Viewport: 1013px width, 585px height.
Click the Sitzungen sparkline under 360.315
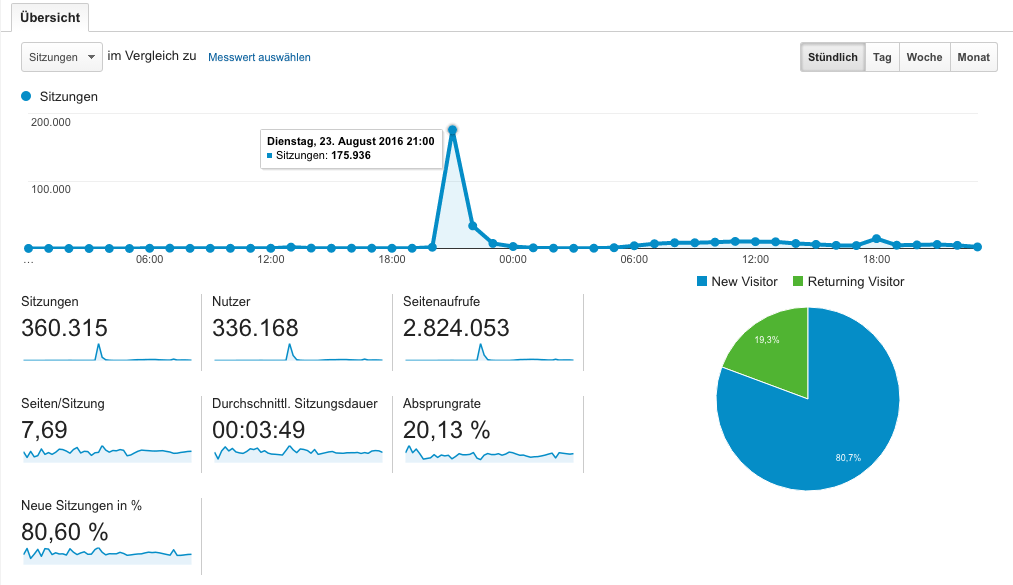(x=107, y=354)
